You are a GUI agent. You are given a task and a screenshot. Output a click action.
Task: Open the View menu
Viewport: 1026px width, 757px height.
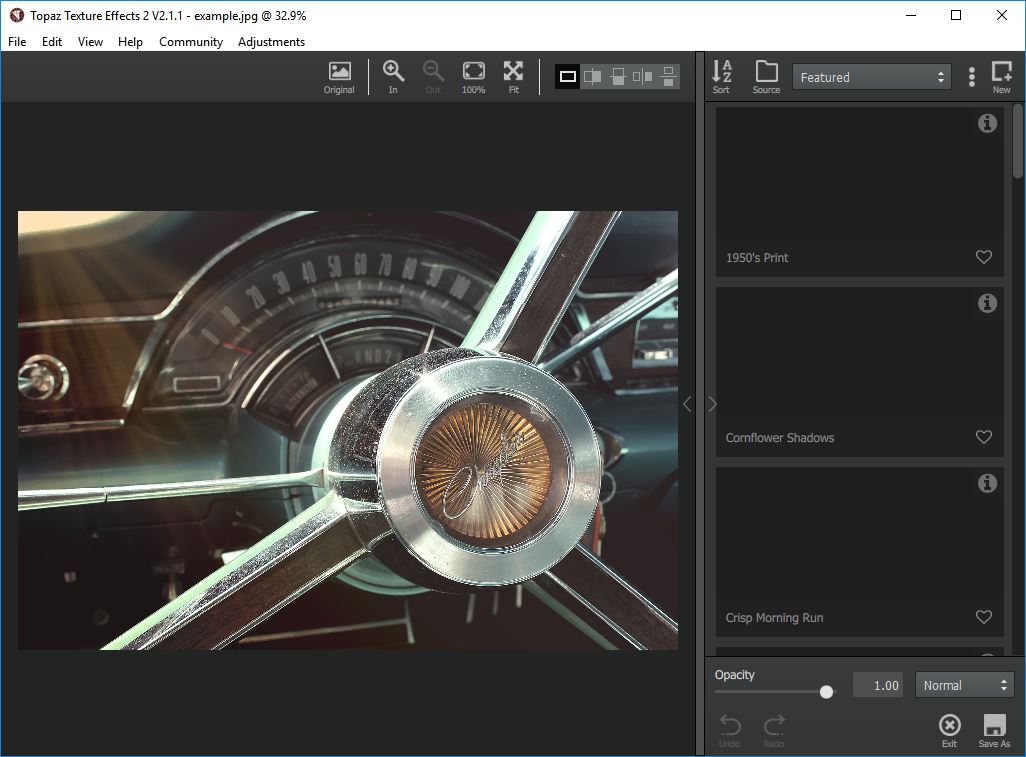90,42
